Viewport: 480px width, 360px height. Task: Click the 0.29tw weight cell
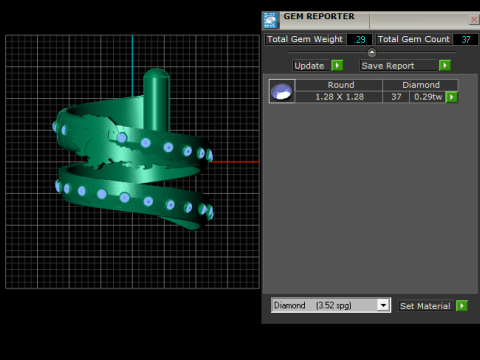428,97
